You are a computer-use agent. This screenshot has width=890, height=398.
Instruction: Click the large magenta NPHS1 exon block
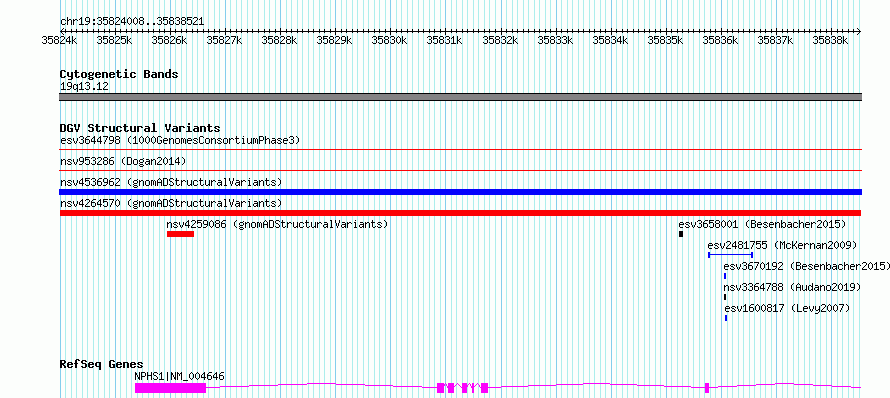pos(170,388)
